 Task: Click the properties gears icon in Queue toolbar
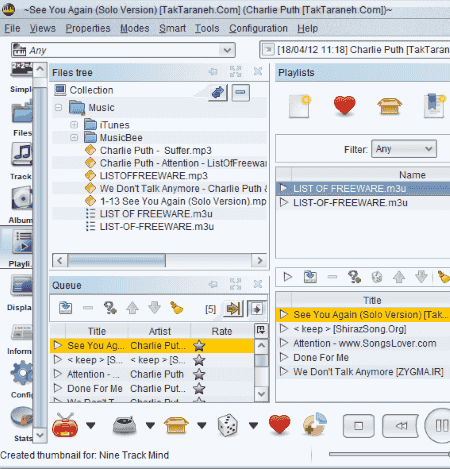[110, 308]
